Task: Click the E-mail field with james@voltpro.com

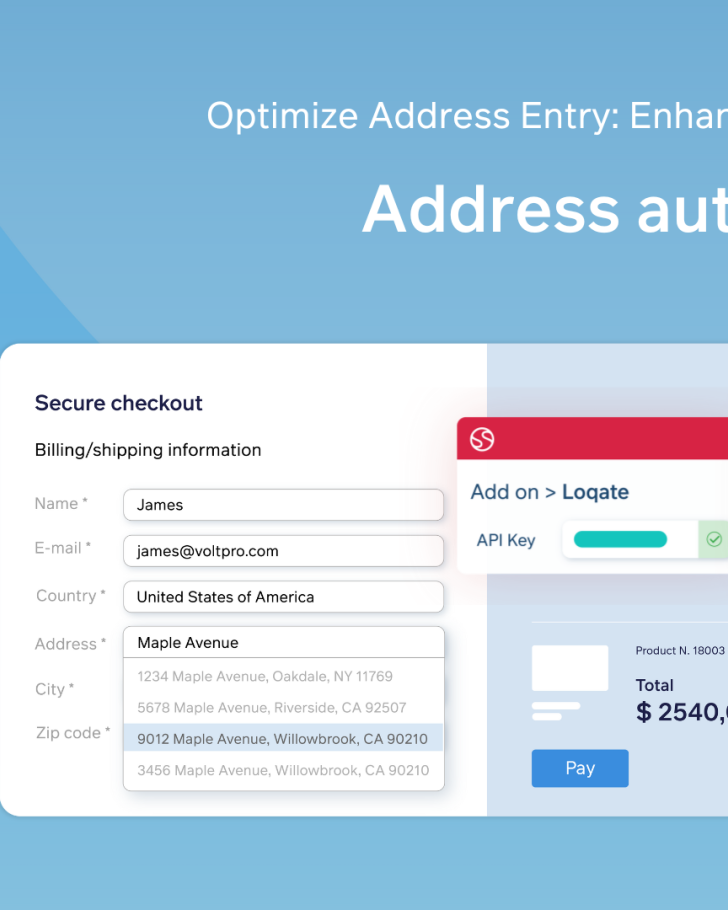Action: point(283,551)
